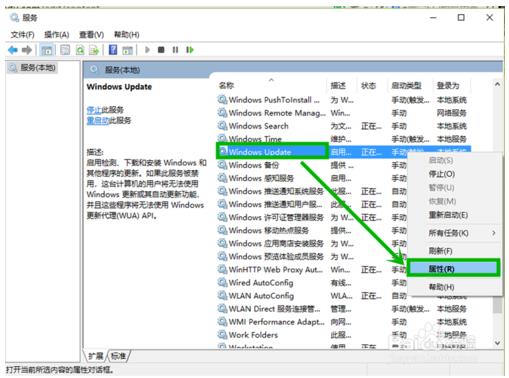The height and width of the screenshot is (378, 509).
Task: Click the WMI Performance Adapter gear icon
Action: pyautogui.click(x=222, y=321)
